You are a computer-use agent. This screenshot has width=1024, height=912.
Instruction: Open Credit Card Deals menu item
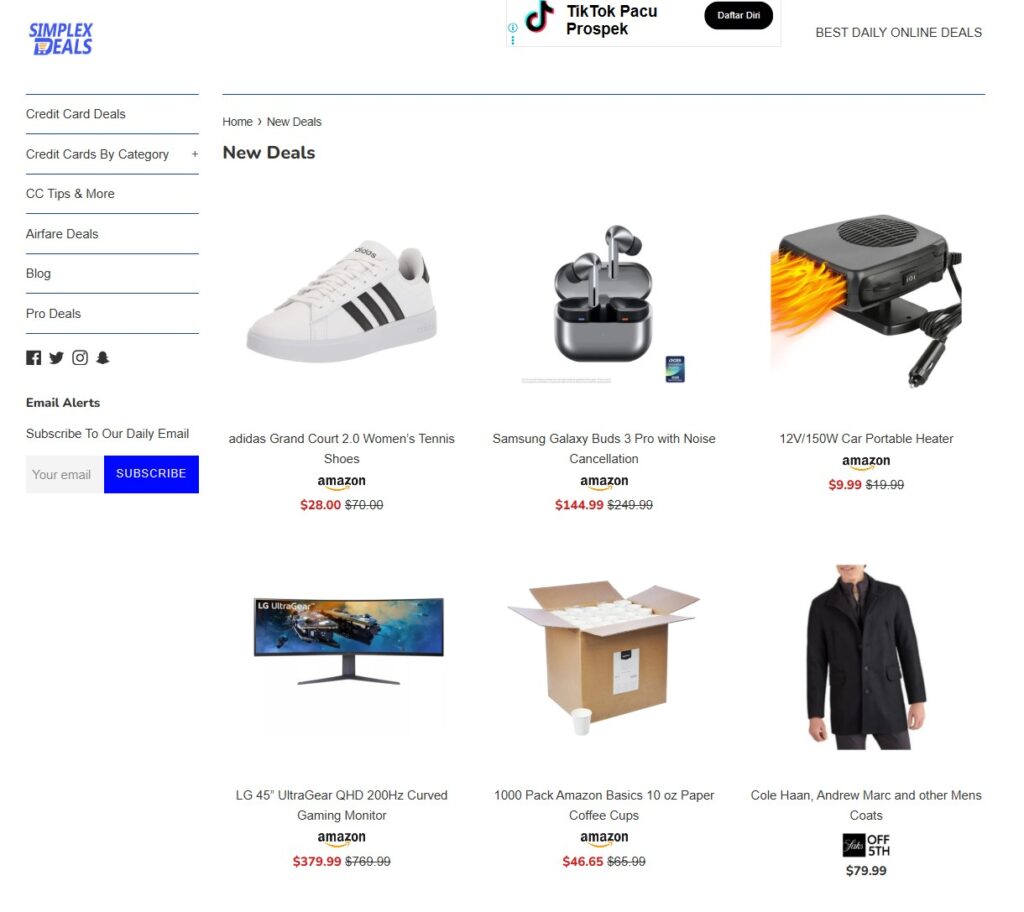(76, 114)
